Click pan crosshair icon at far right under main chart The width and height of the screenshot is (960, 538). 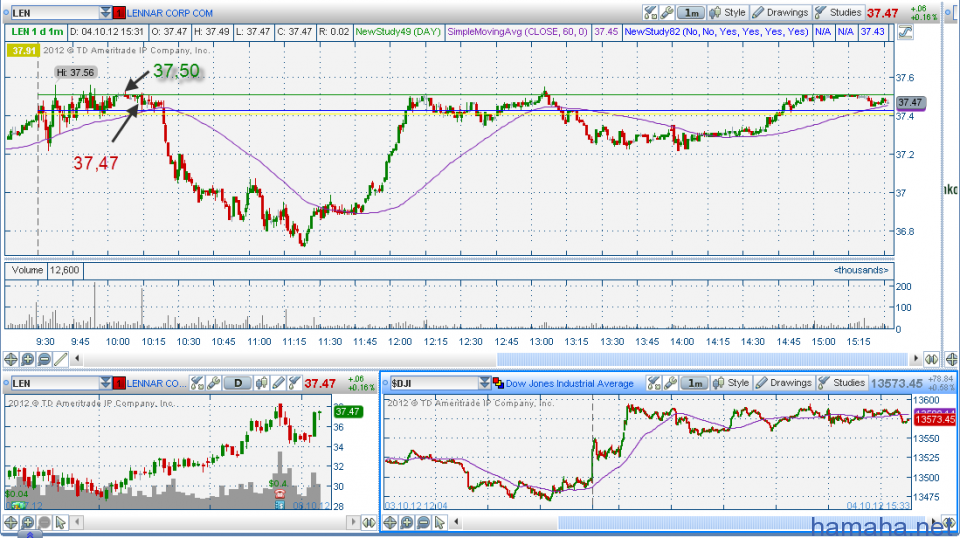tap(951, 359)
